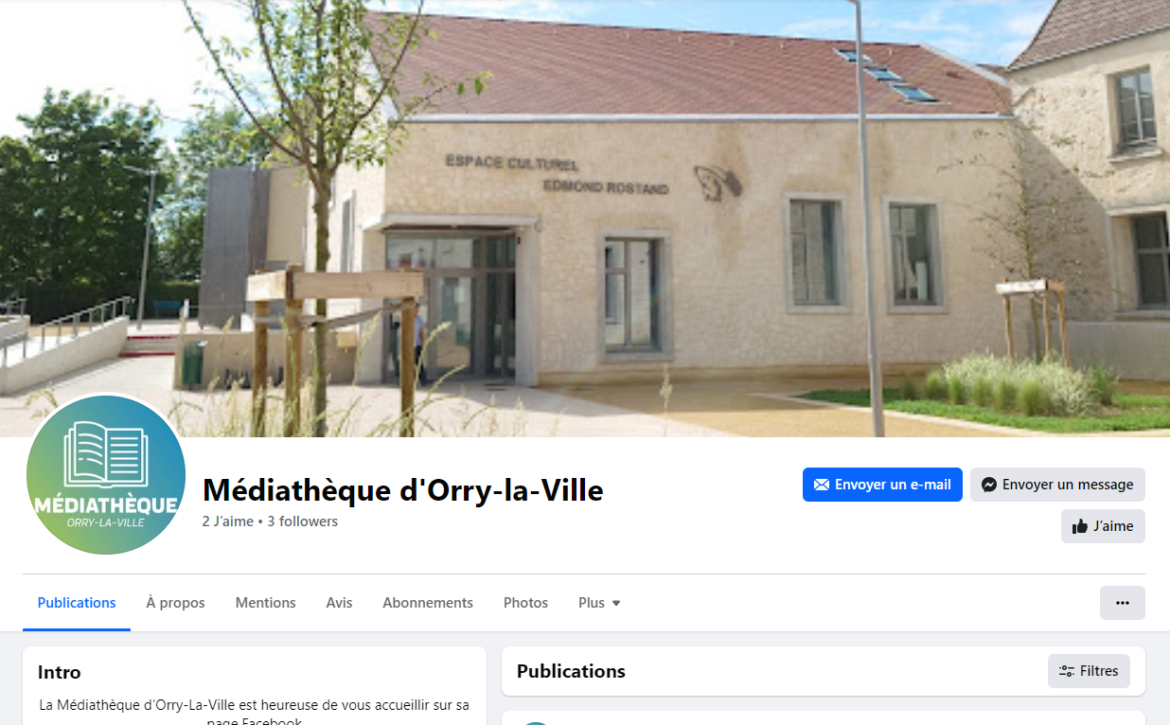This screenshot has width=1170, height=725.
Task: Click the thumbs-up icon on J'aime
Action: (1080, 526)
